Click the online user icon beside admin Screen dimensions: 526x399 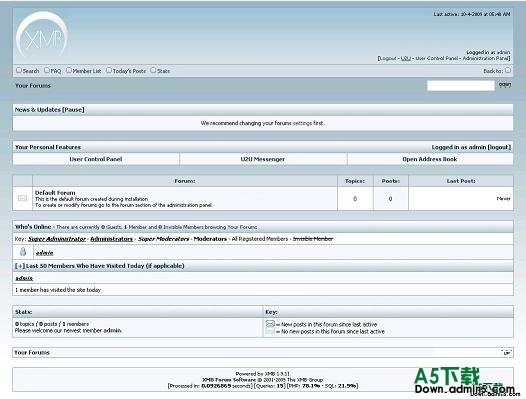point(23,252)
